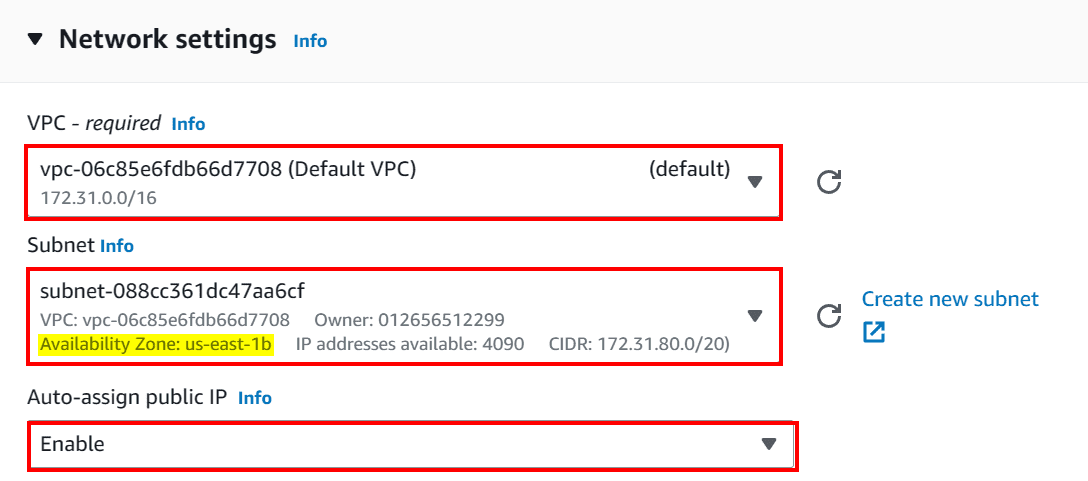Refresh the VPC list
The width and height of the screenshot is (1088, 481).
point(829,182)
